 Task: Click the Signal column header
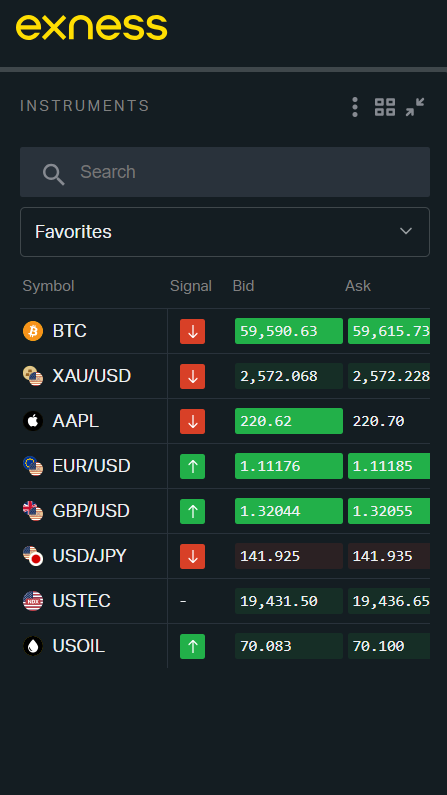tap(191, 286)
